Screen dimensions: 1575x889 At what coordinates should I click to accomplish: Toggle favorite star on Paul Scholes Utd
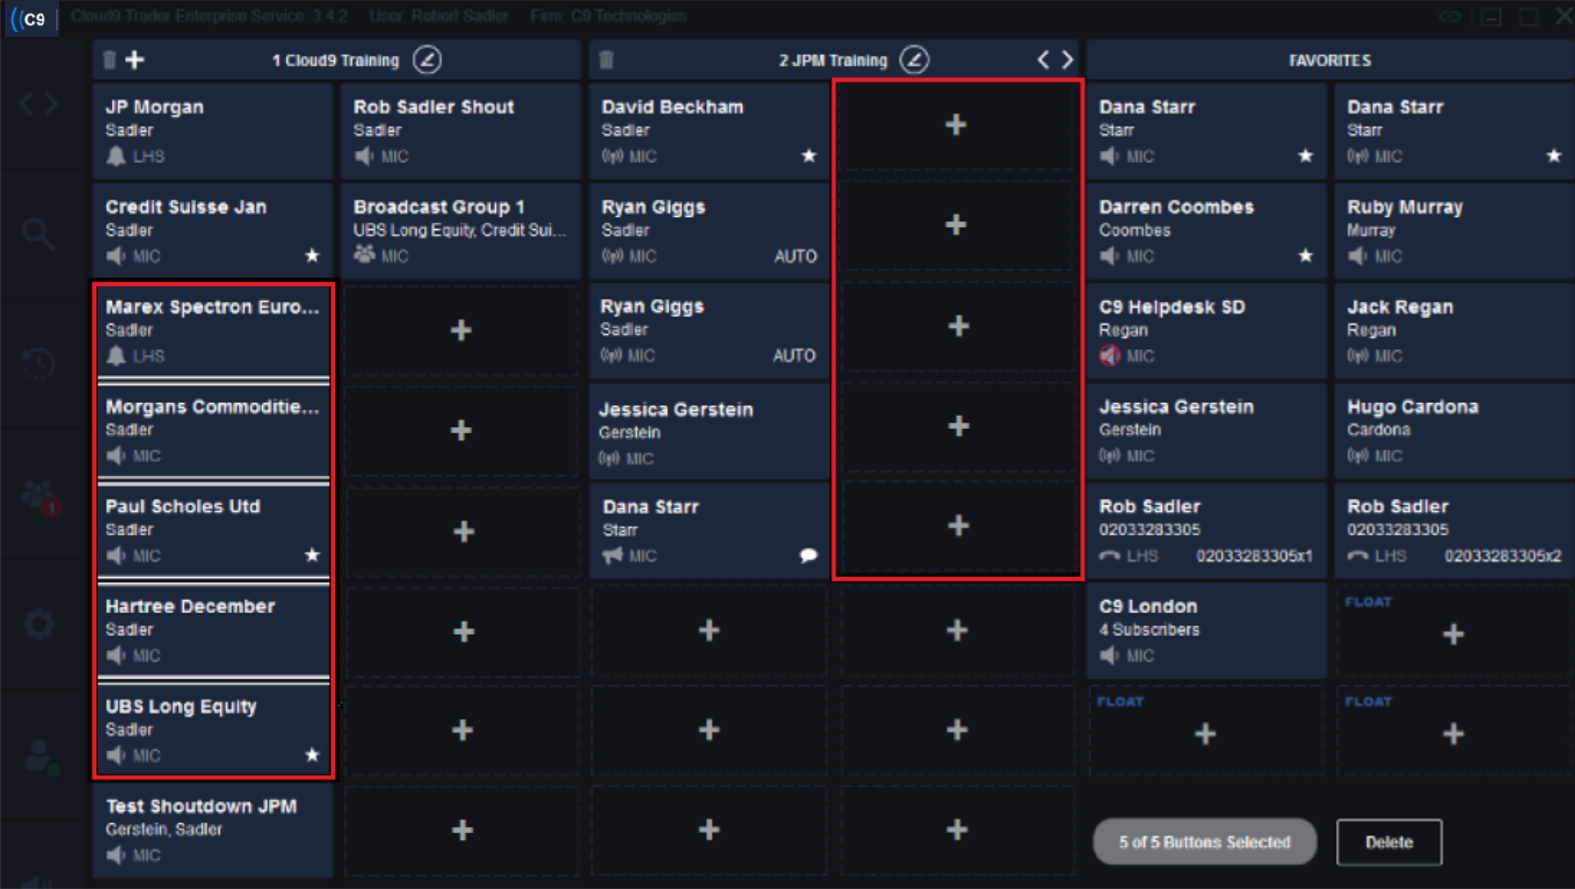(312, 555)
